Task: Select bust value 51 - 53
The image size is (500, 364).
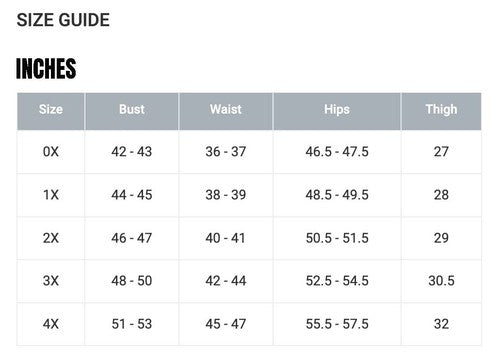Action: (x=132, y=324)
